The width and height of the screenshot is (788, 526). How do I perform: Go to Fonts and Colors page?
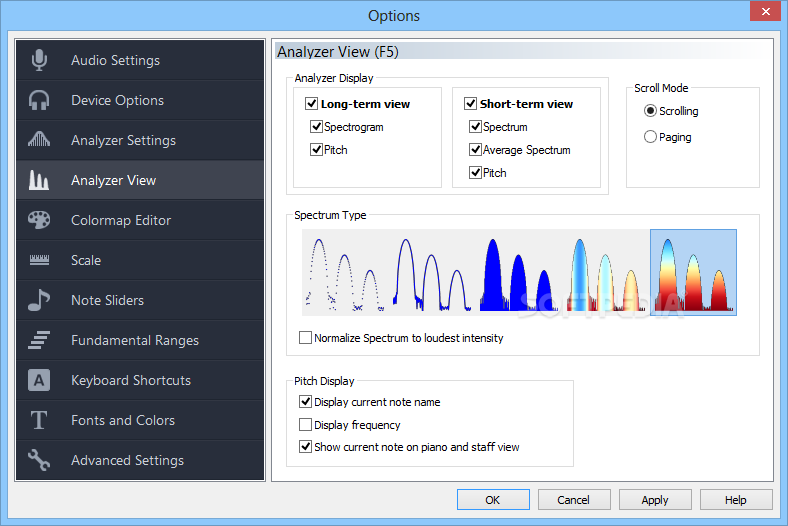(140, 420)
